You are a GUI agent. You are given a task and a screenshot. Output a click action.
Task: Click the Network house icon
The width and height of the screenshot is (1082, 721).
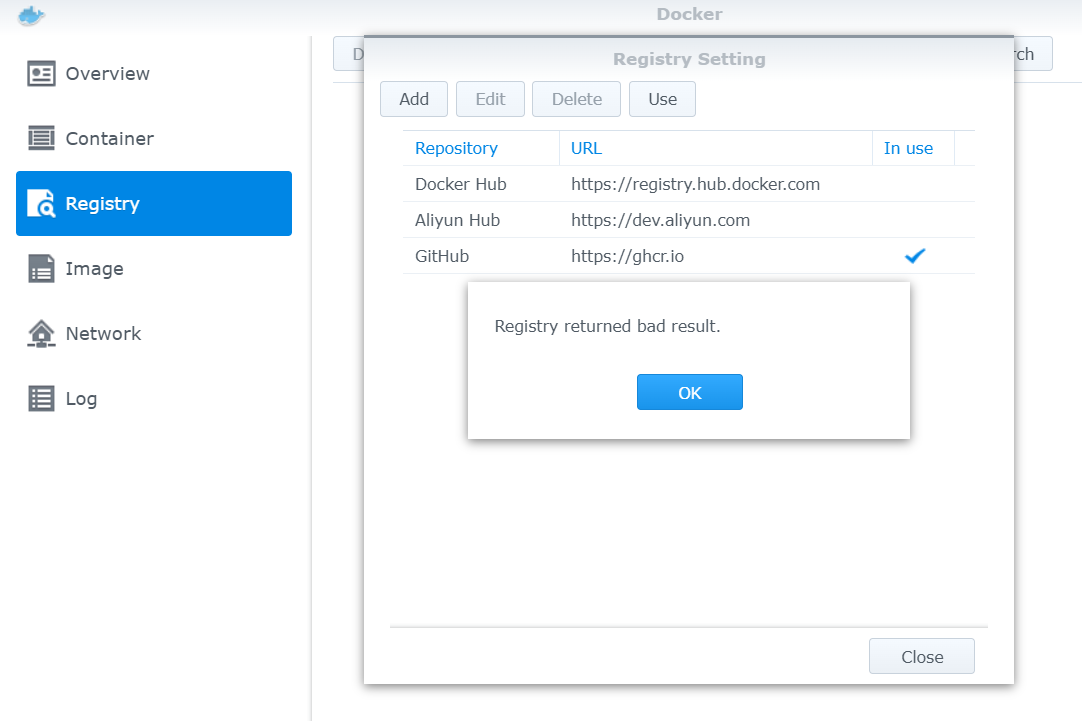tap(41, 334)
